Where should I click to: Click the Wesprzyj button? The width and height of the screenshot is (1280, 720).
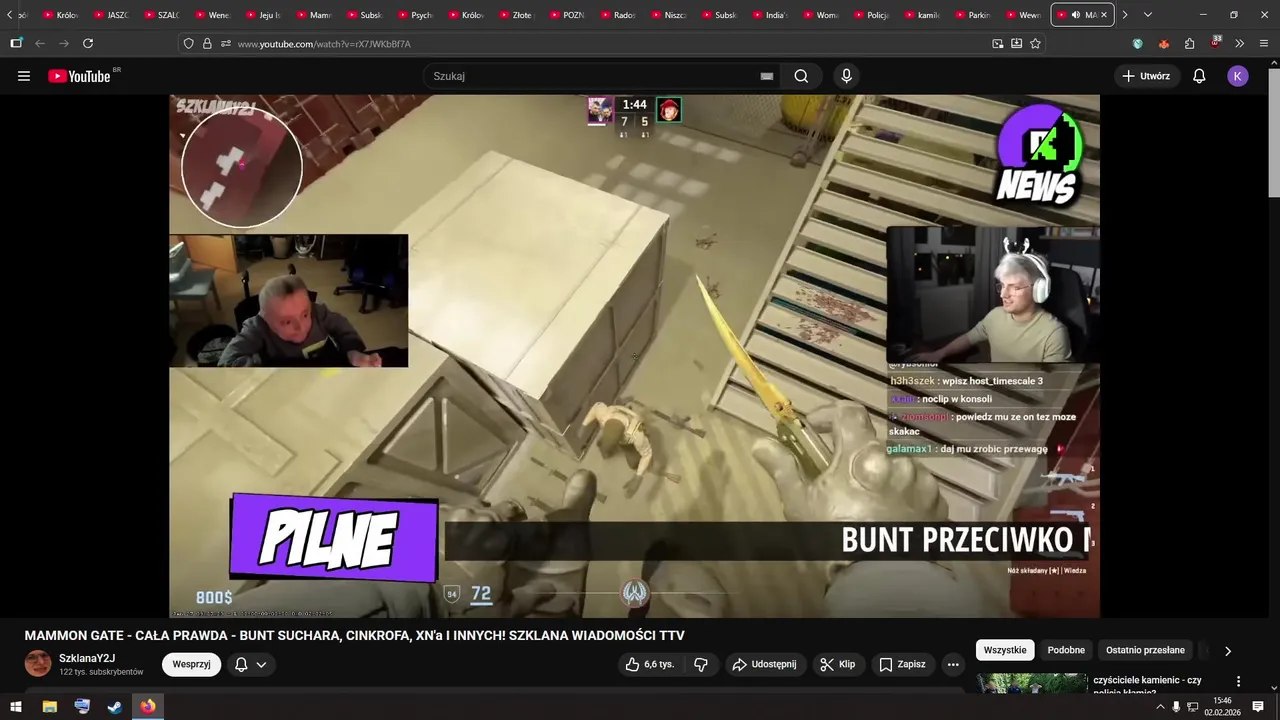191,664
